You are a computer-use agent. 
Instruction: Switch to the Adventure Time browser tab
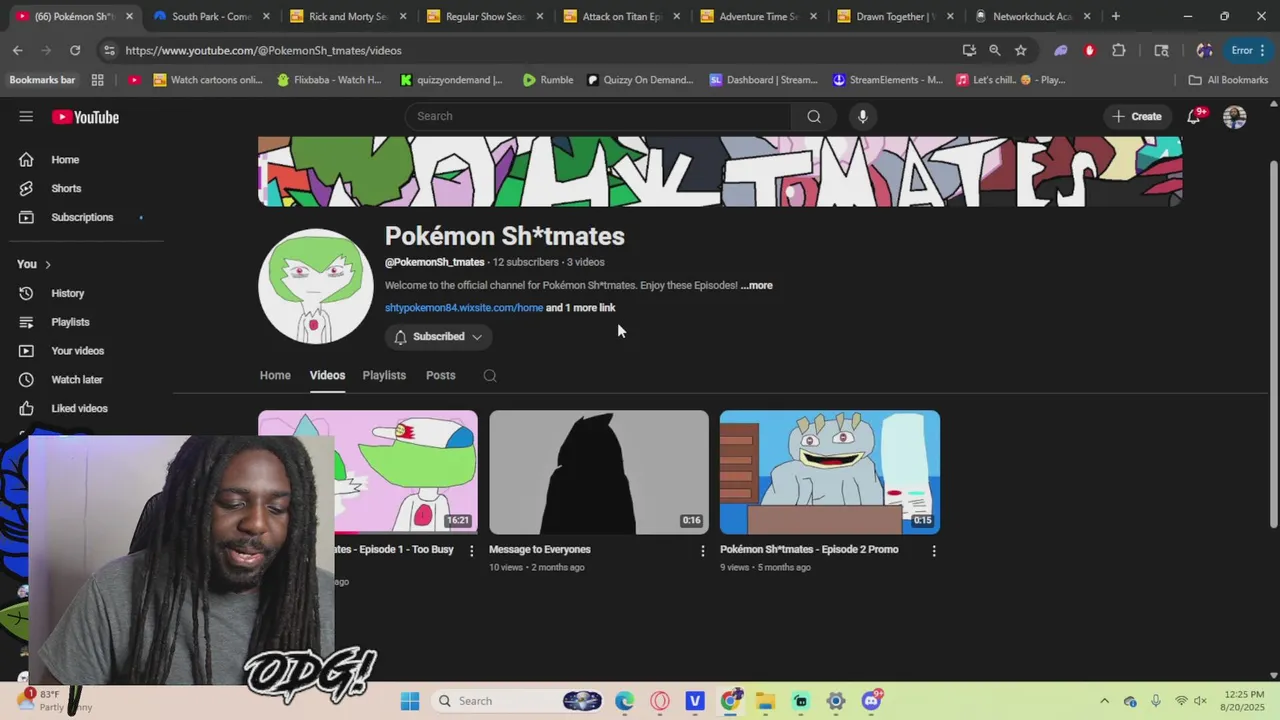point(757,16)
